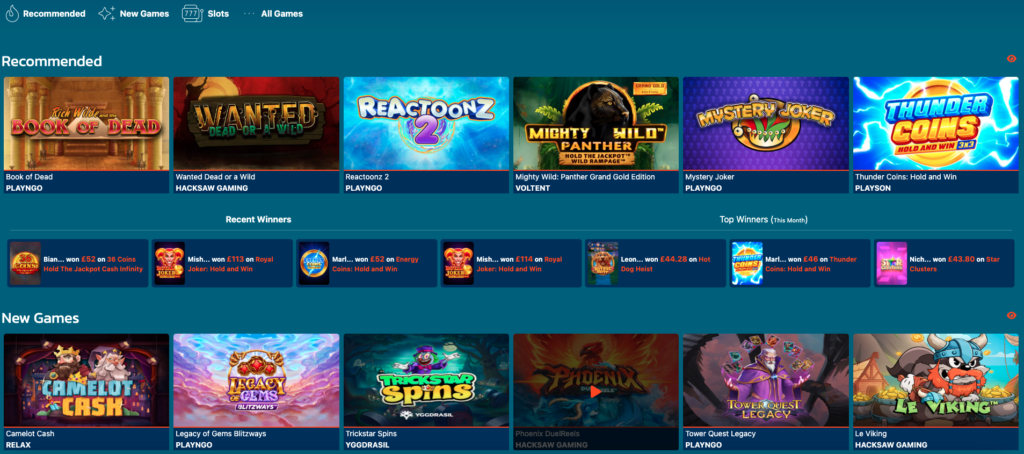The width and height of the screenshot is (1024, 454).
Task: Click the Energy Coins winner game icon
Action: [314, 263]
